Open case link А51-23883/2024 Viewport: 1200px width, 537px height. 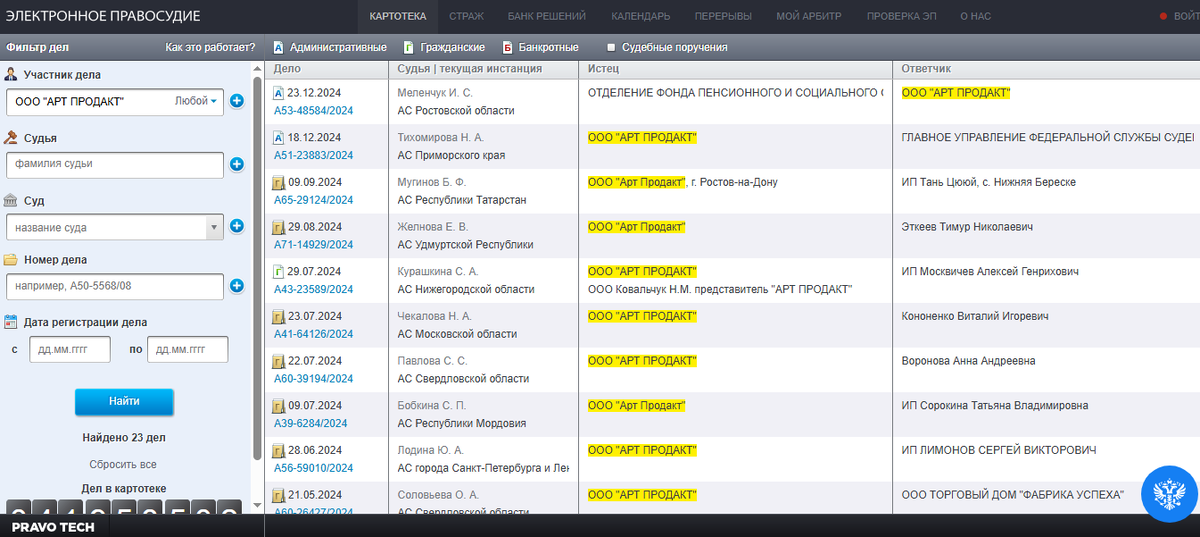pyautogui.click(x=314, y=155)
